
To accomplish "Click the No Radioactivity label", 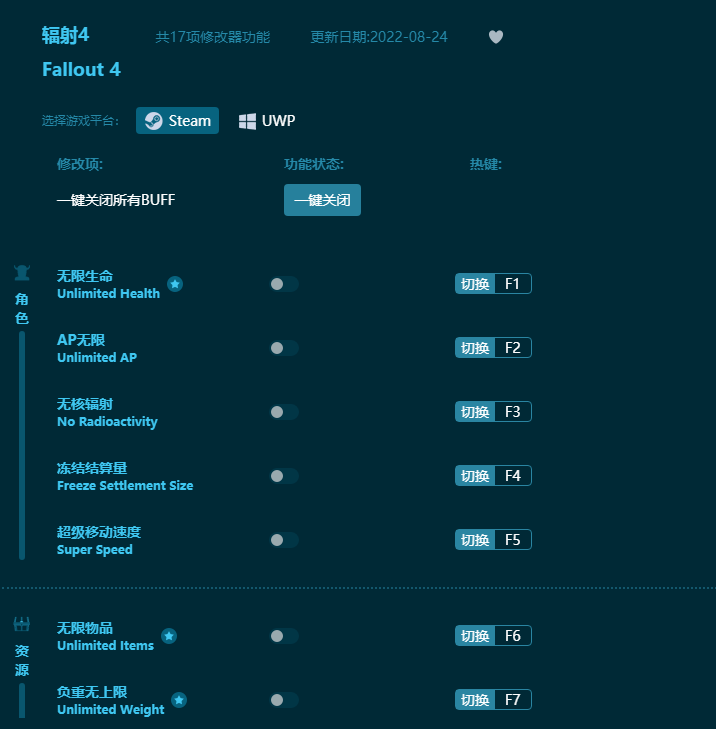I will coord(107,422).
